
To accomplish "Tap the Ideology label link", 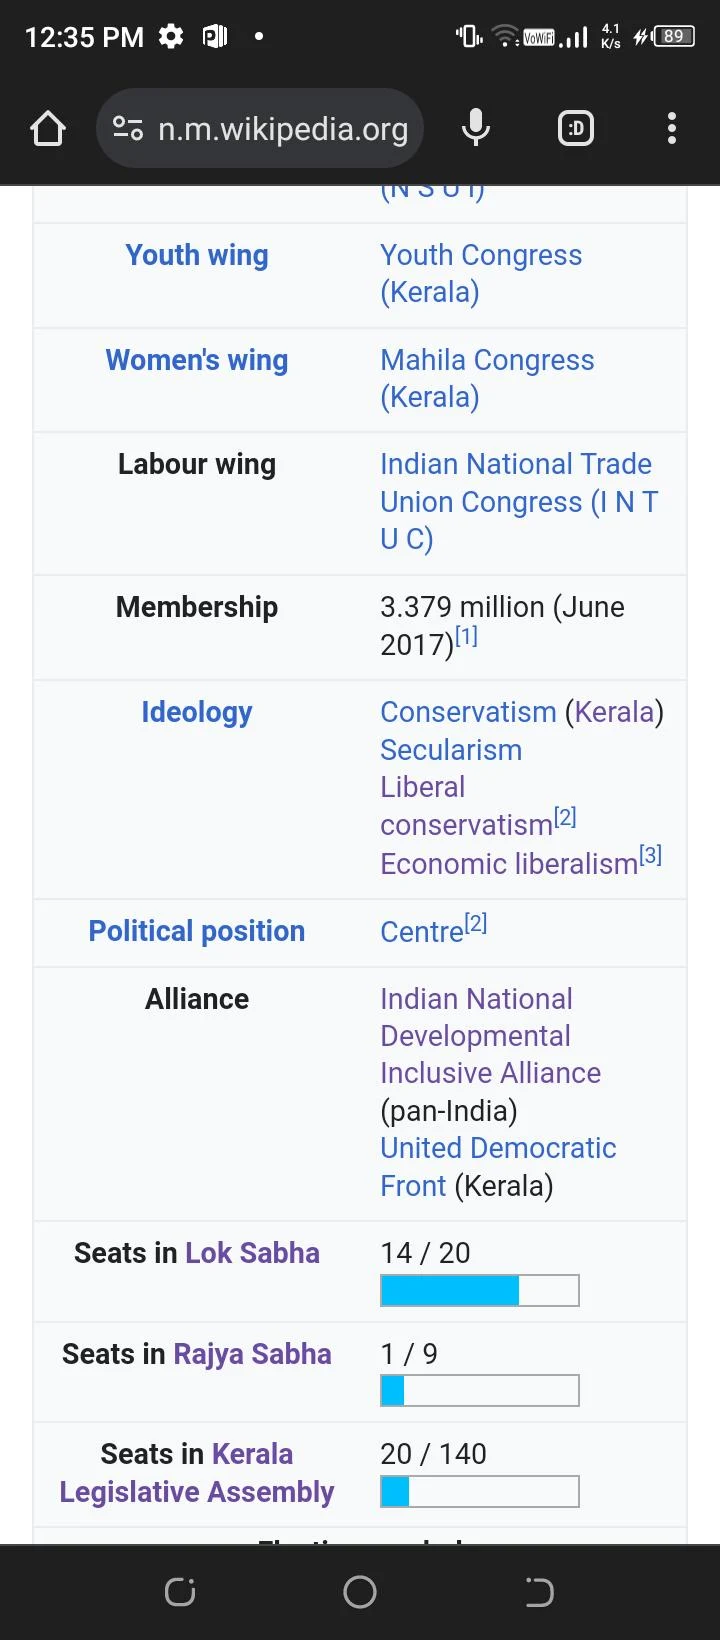I will 196,711.
